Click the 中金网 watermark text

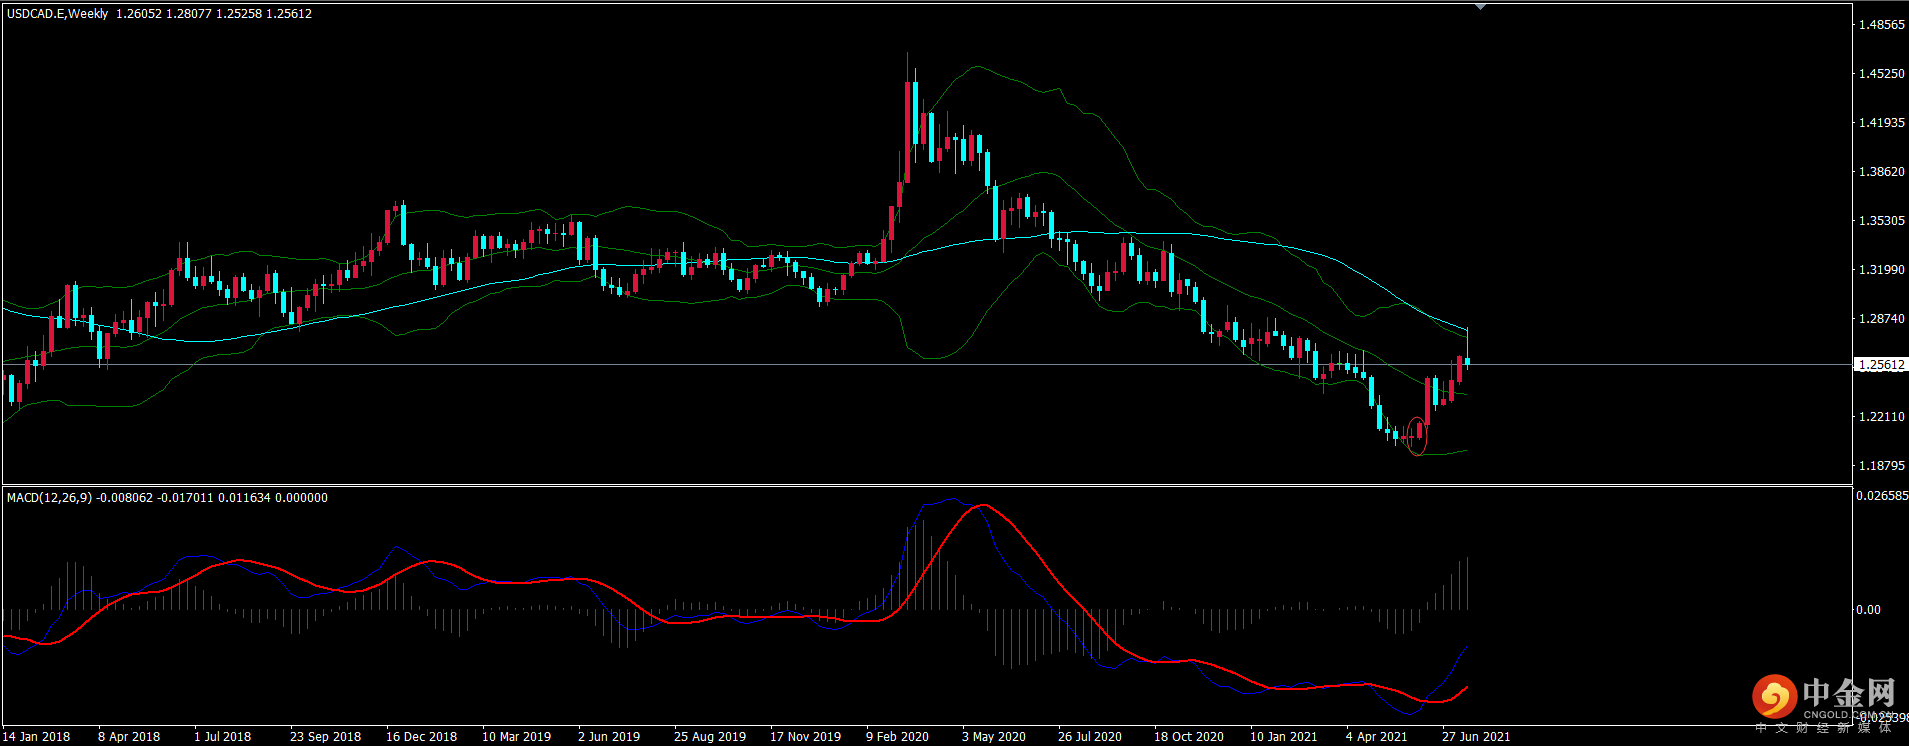pyautogui.click(x=1848, y=693)
